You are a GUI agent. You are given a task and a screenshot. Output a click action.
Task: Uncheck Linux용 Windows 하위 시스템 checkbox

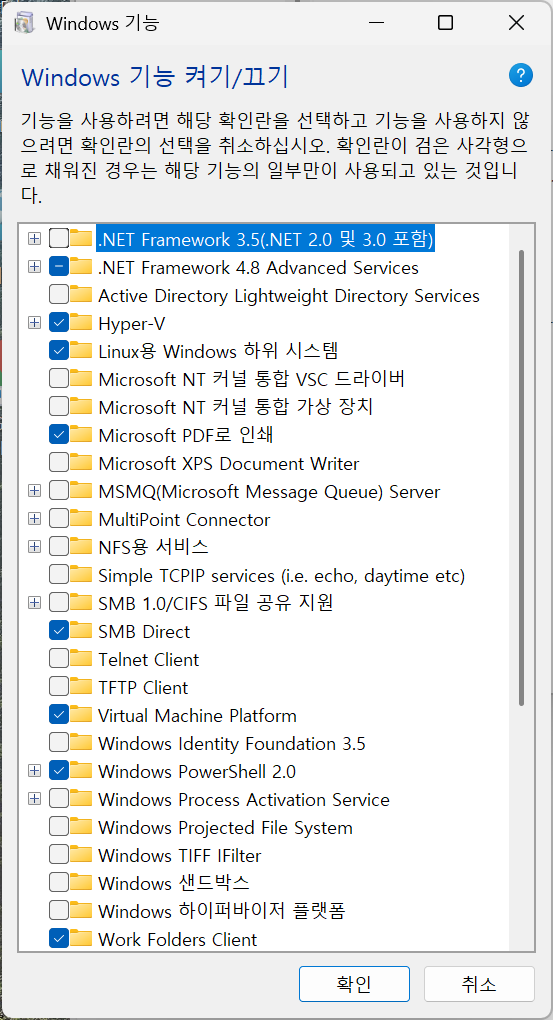pyautogui.click(x=59, y=351)
